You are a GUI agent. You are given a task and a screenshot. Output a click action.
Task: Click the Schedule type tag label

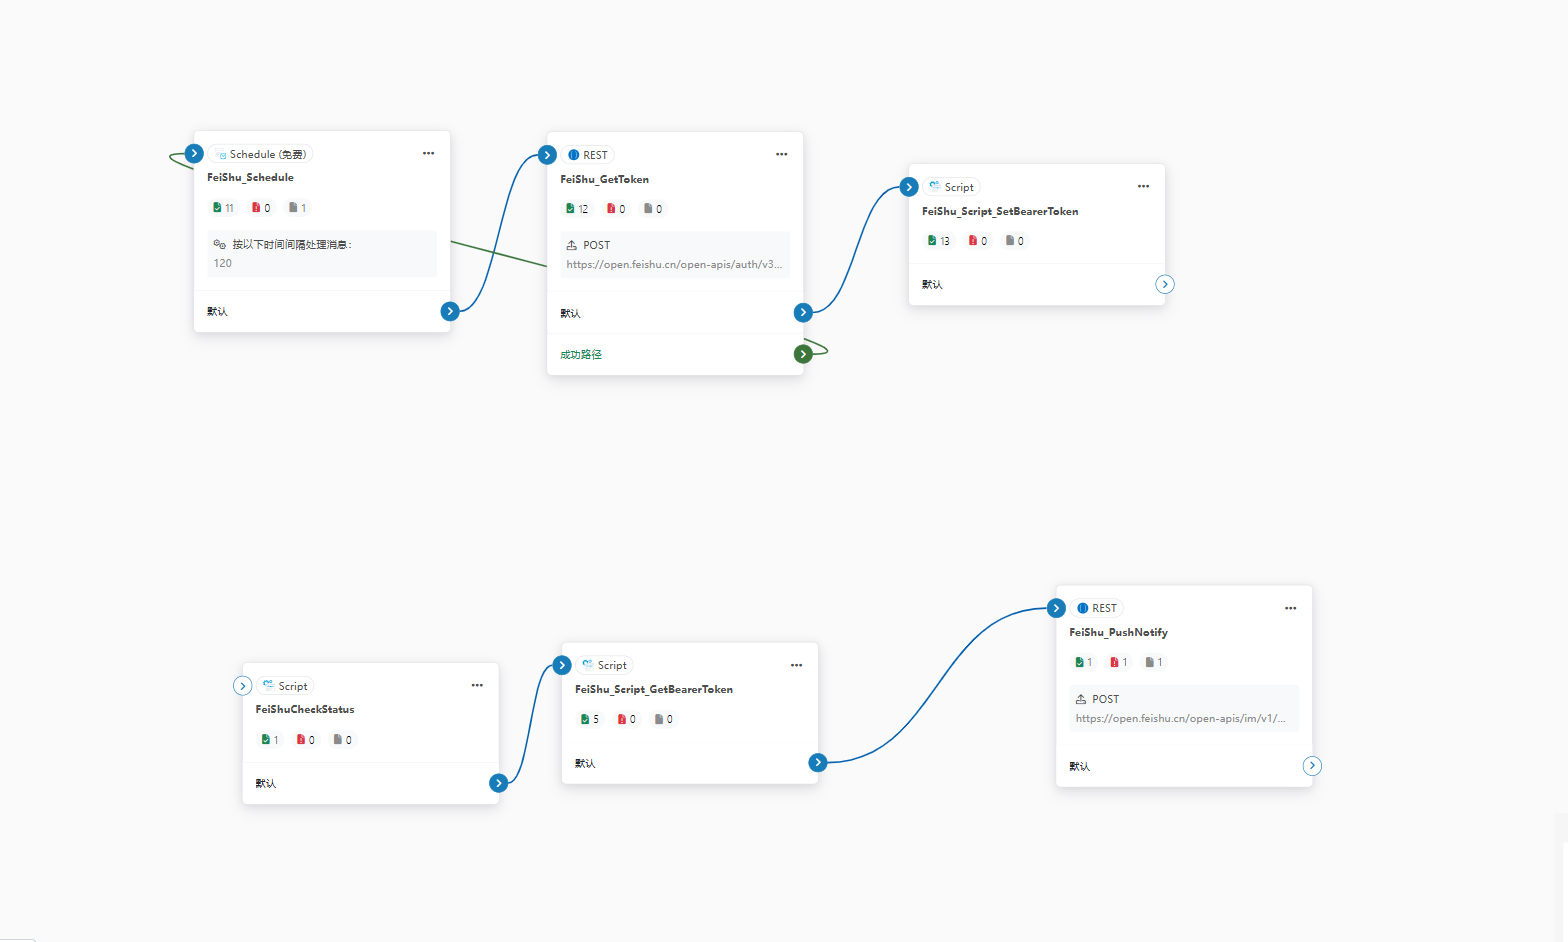[x=261, y=154]
